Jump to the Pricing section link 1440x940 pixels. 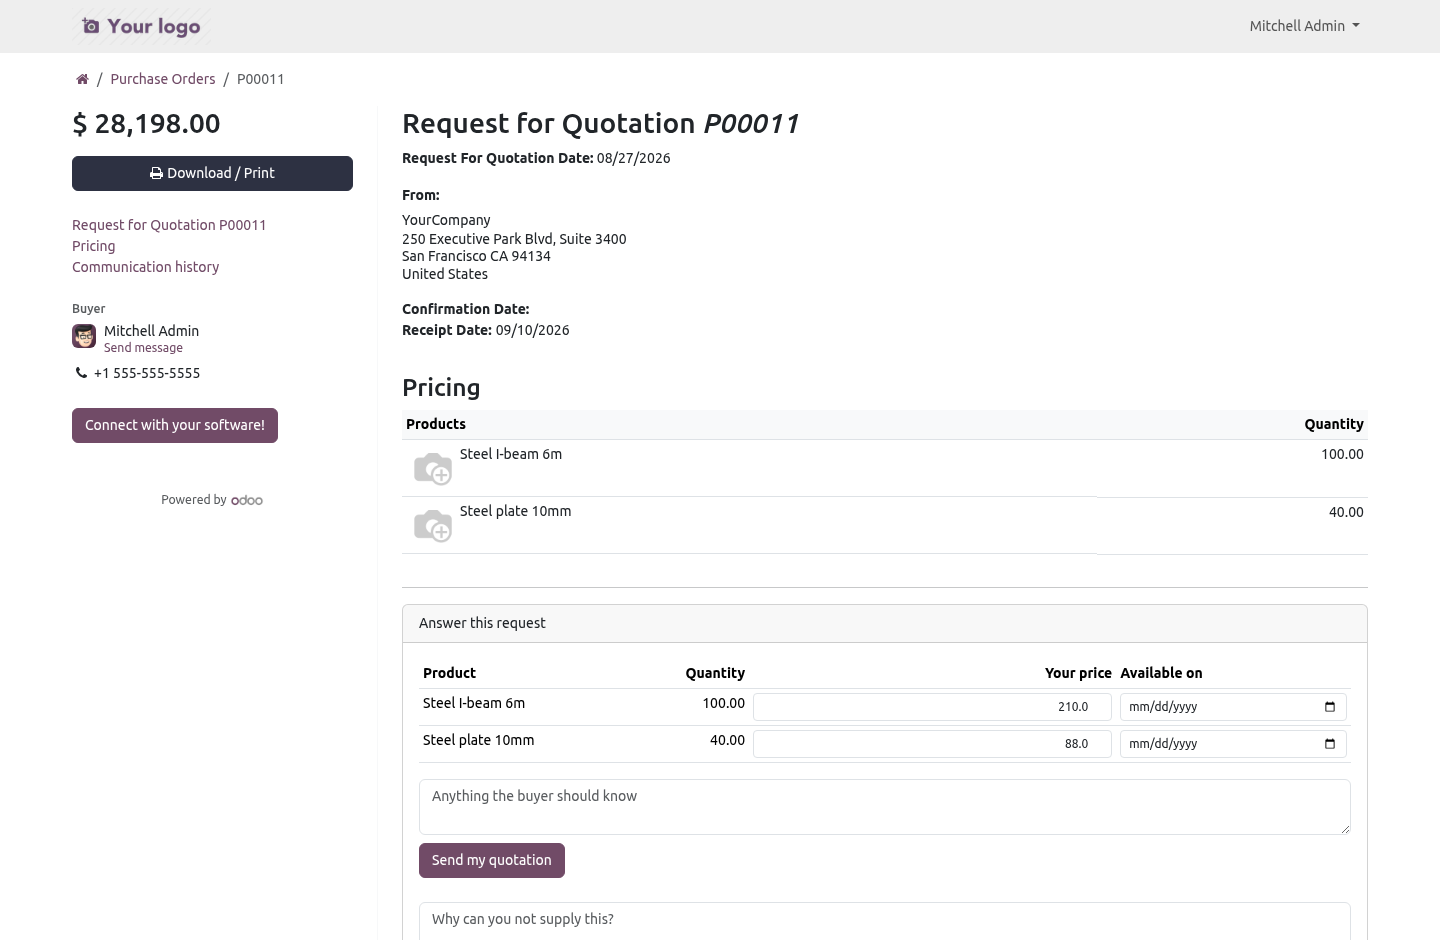tap(94, 246)
